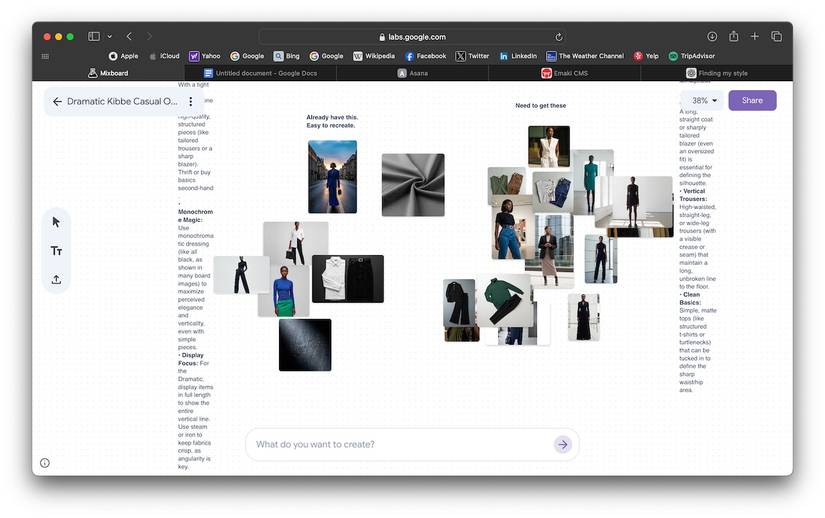Select the white shirt and black skirt image

(x=348, y=279)
